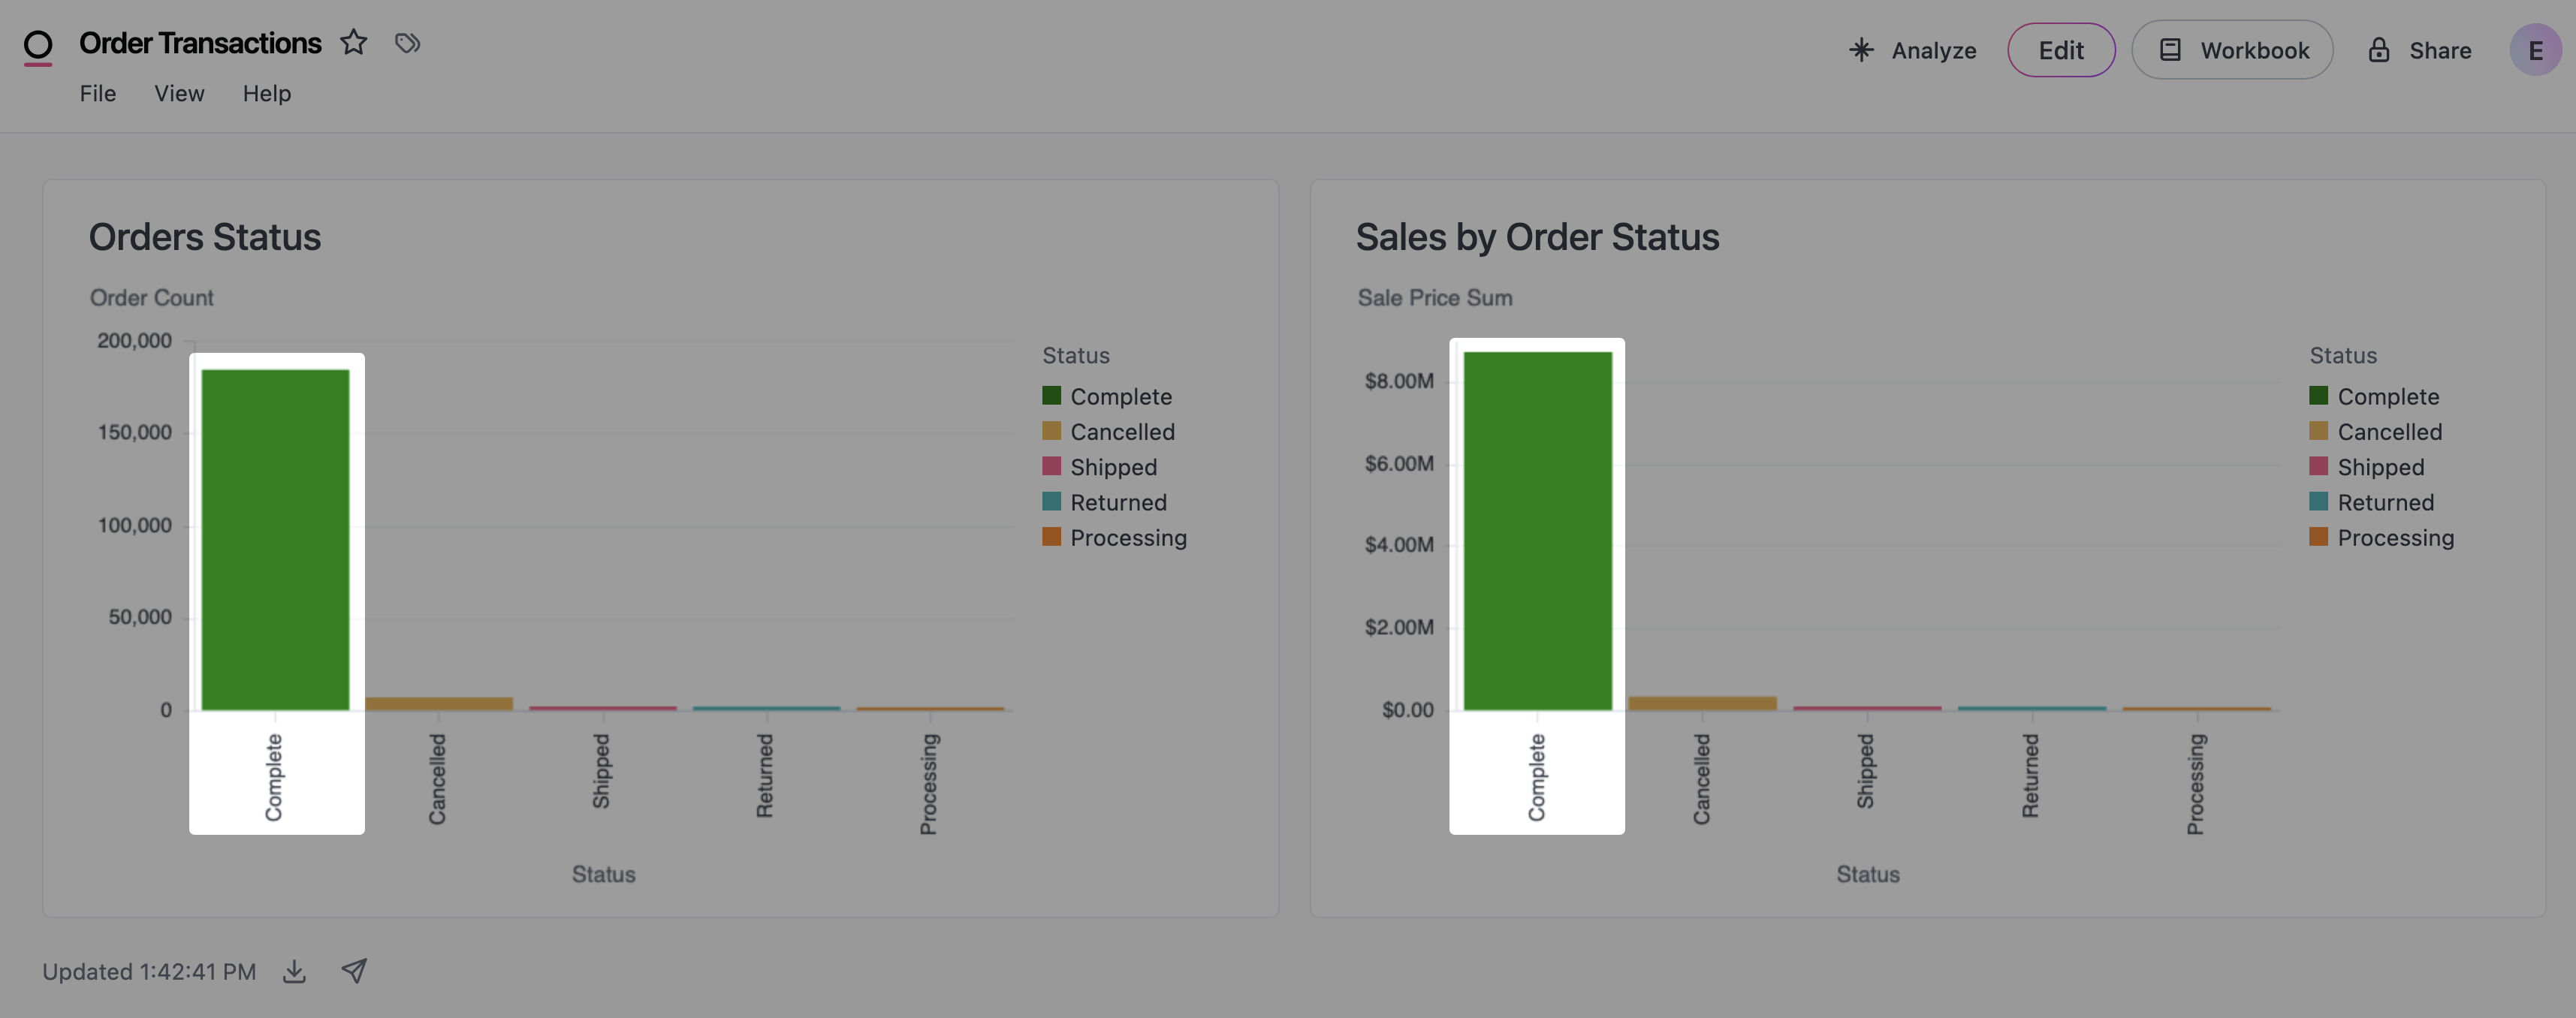Toggle Cancelled in Orders Status legend
Viewport: 2576px width, 1018px height.
[1122, 432]
